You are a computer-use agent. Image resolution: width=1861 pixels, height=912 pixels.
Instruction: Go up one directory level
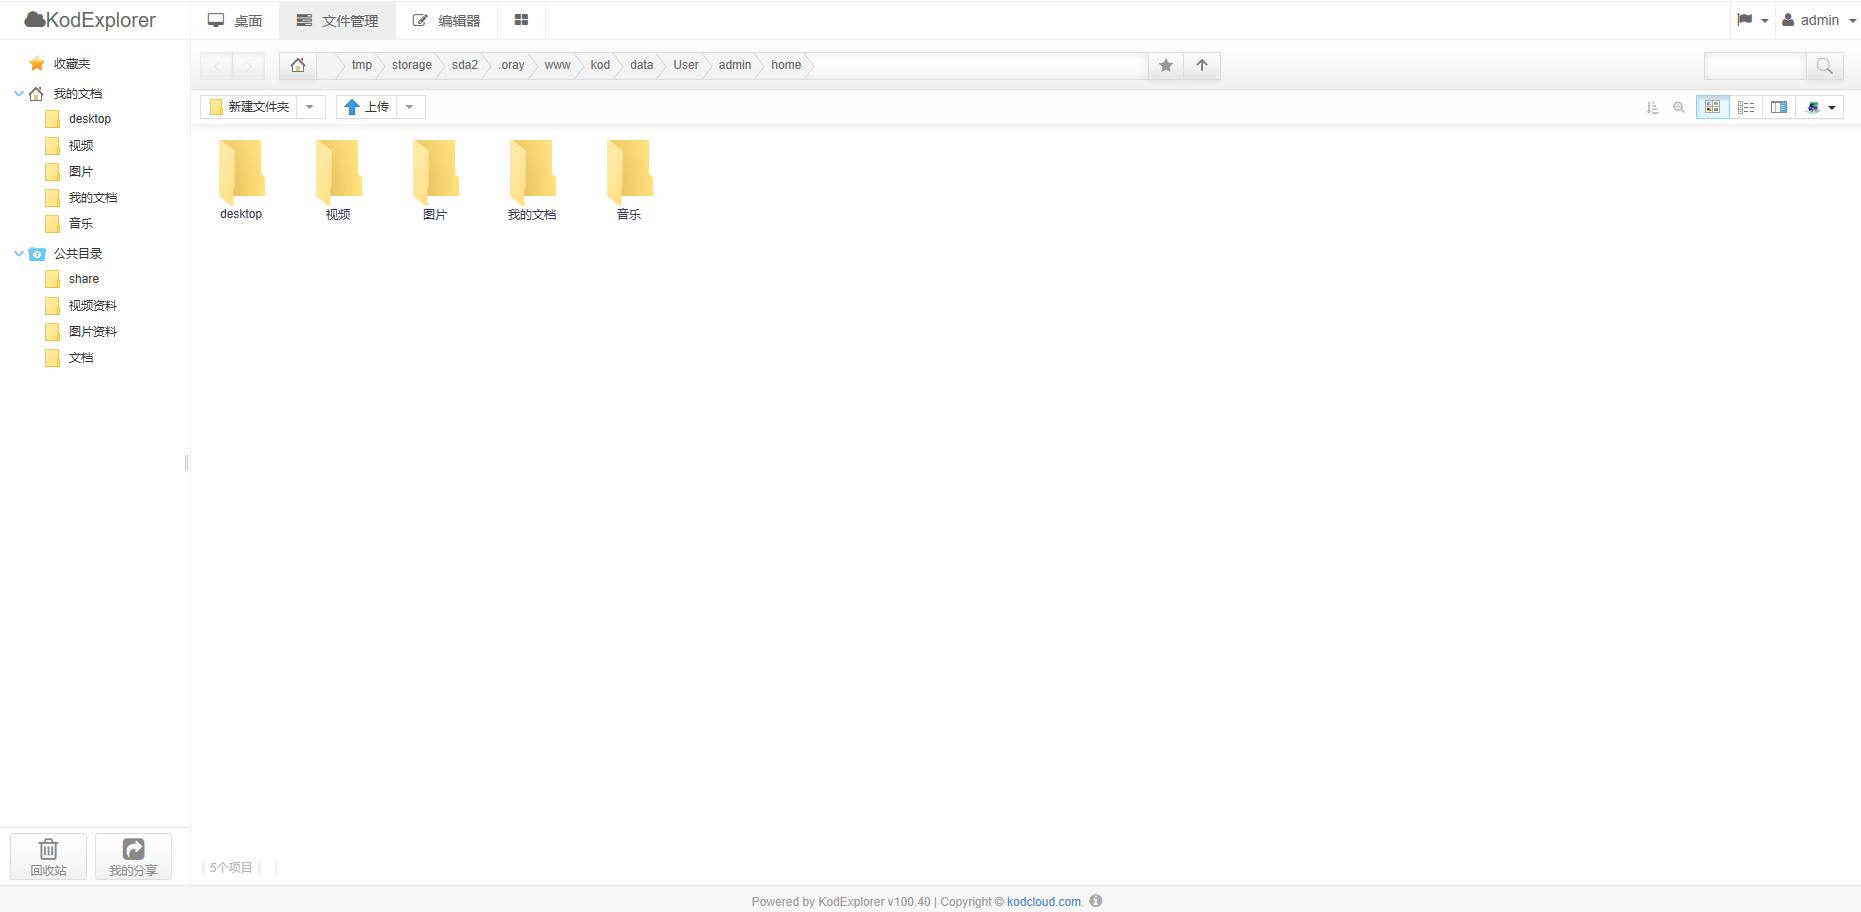tap(1202, 65)
